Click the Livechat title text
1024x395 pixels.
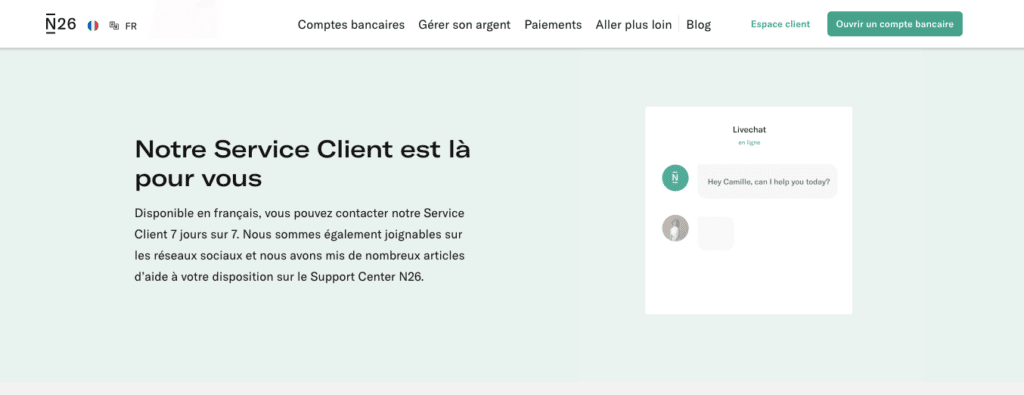[x=749, y=130]
